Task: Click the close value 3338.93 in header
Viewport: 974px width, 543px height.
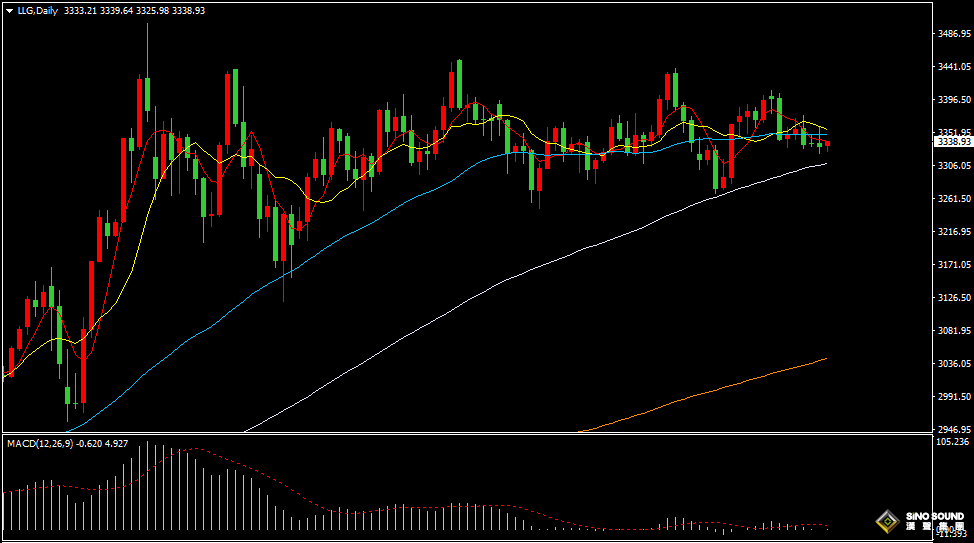Action: click(188, 11)
